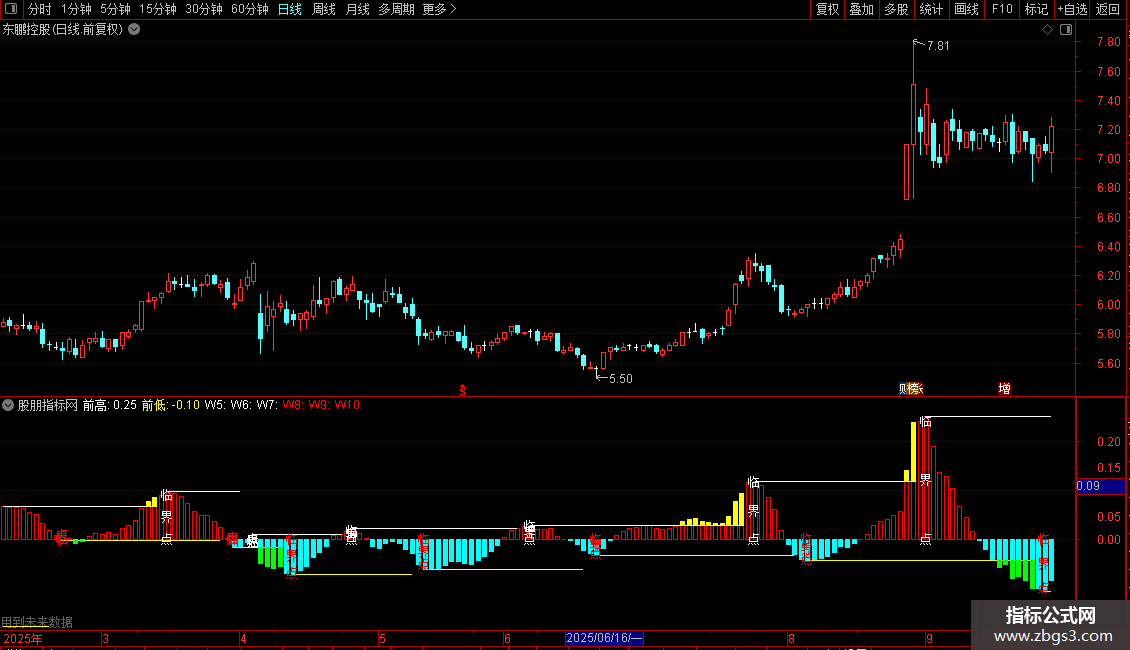Open the indicator settings circle icon
Image resolution: width=1130 pixels, height=650 pixels.
click(8, 405)
